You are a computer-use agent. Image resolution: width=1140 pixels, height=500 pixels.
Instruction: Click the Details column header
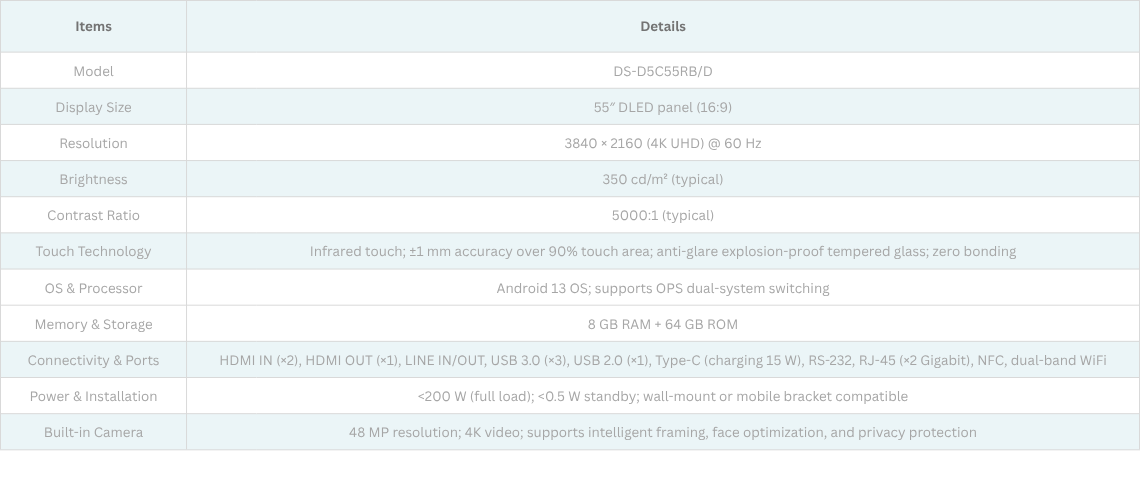click(x=663, y=27)
